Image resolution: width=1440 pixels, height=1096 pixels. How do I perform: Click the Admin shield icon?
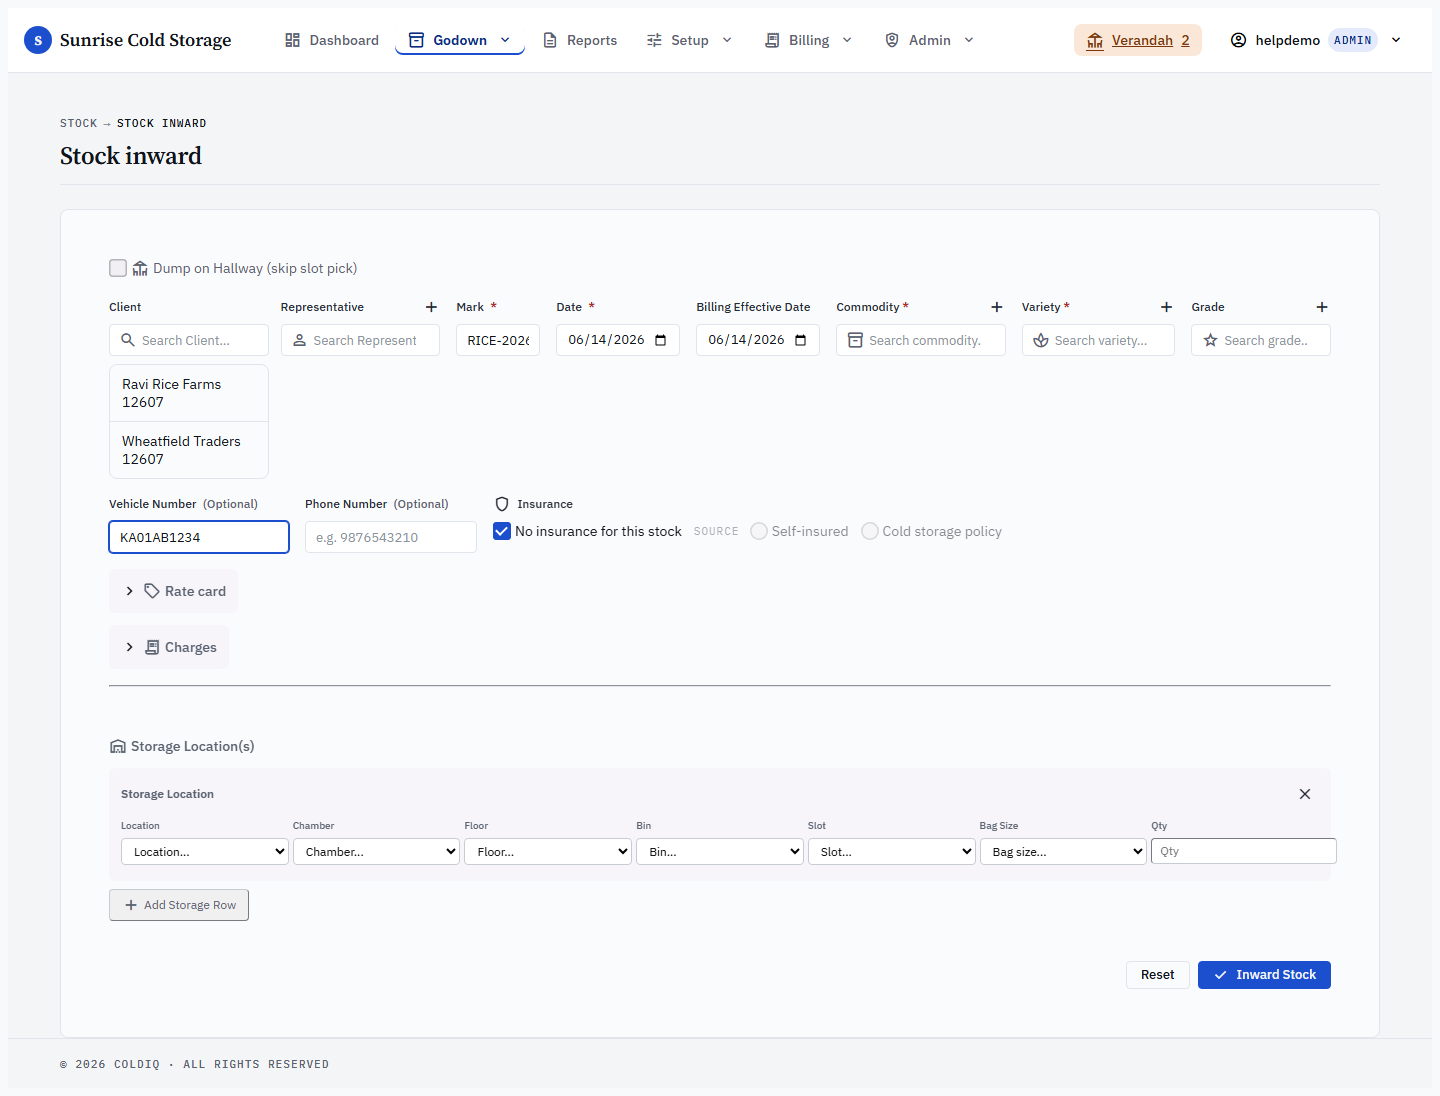click(x=892, y=40)
